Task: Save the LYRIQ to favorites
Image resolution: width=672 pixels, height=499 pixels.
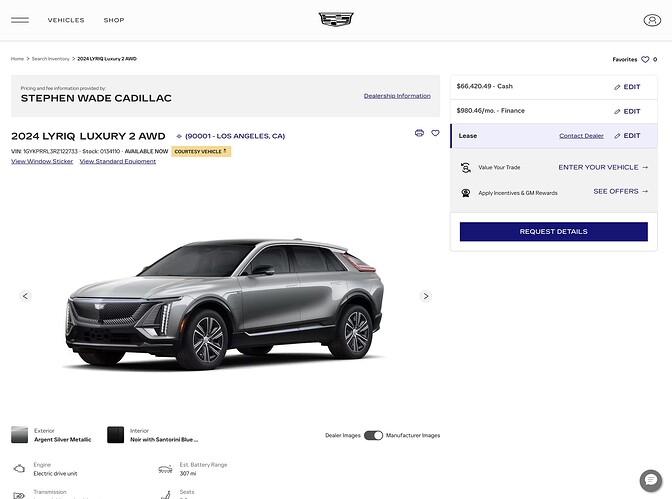Action: (x=435, y=133)
